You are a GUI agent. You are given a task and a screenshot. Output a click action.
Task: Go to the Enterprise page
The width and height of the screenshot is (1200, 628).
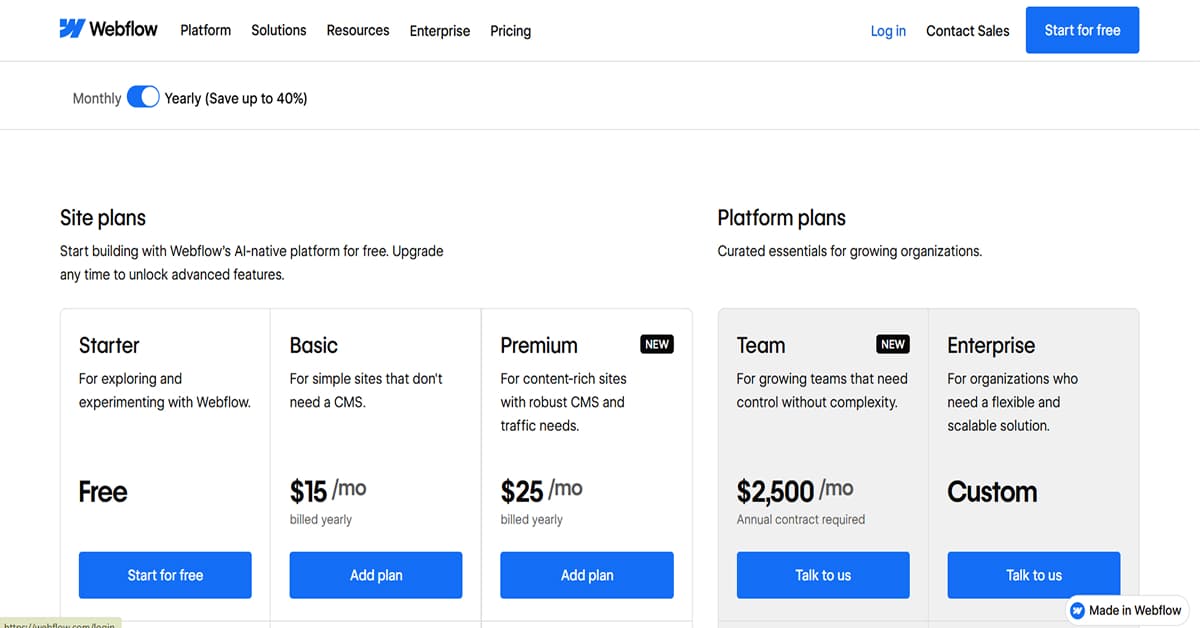440,31
